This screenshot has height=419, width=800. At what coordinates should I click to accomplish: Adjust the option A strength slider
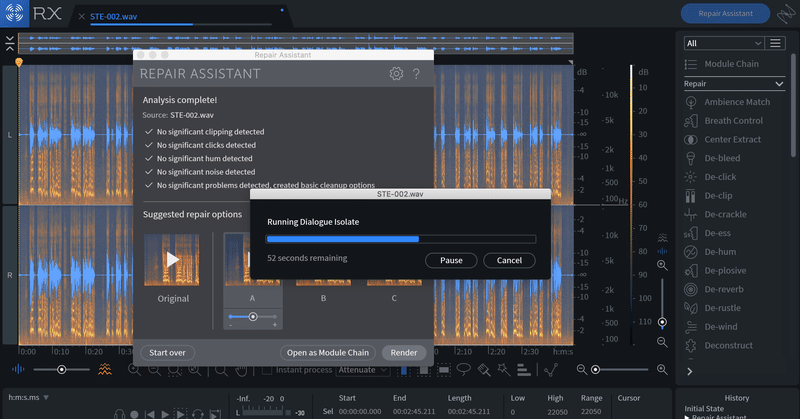pos(253,316)
